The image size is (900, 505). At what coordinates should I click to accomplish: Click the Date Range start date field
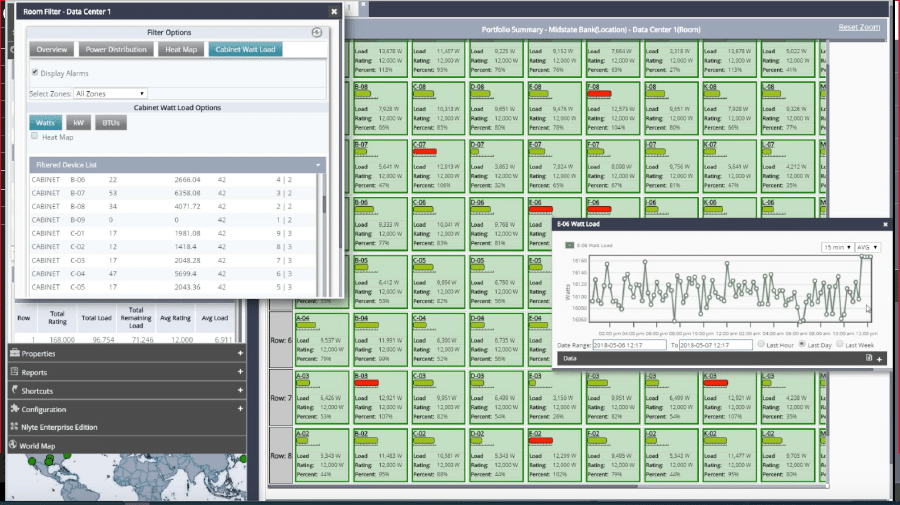point(629,344)
